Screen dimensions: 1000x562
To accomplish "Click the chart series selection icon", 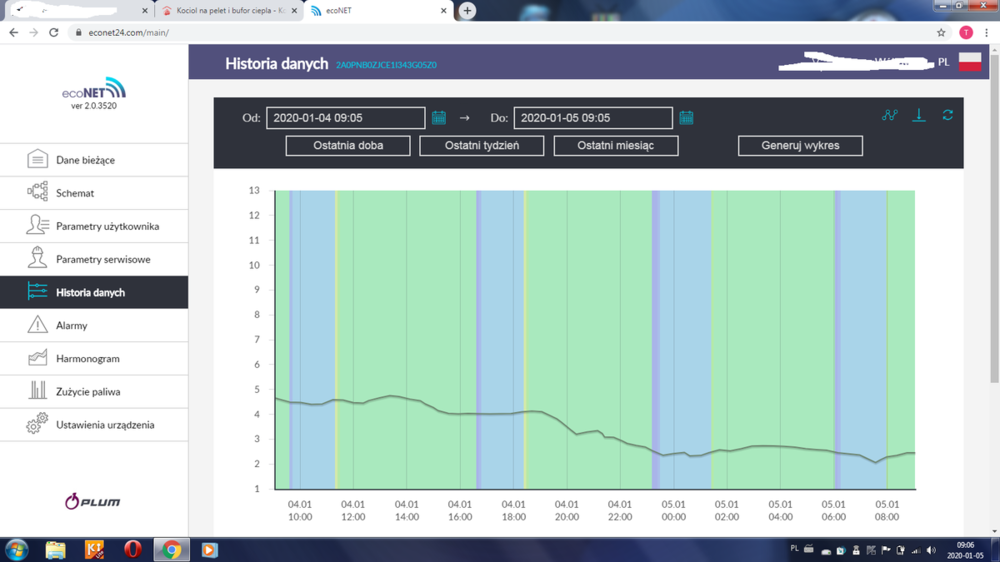I will tap(889, 115).
